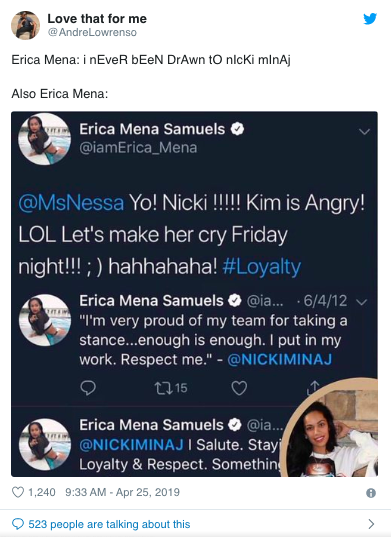Open the circular photo overlay of woman
Screen dimensions: 391x537
click(x=329, y=428)
